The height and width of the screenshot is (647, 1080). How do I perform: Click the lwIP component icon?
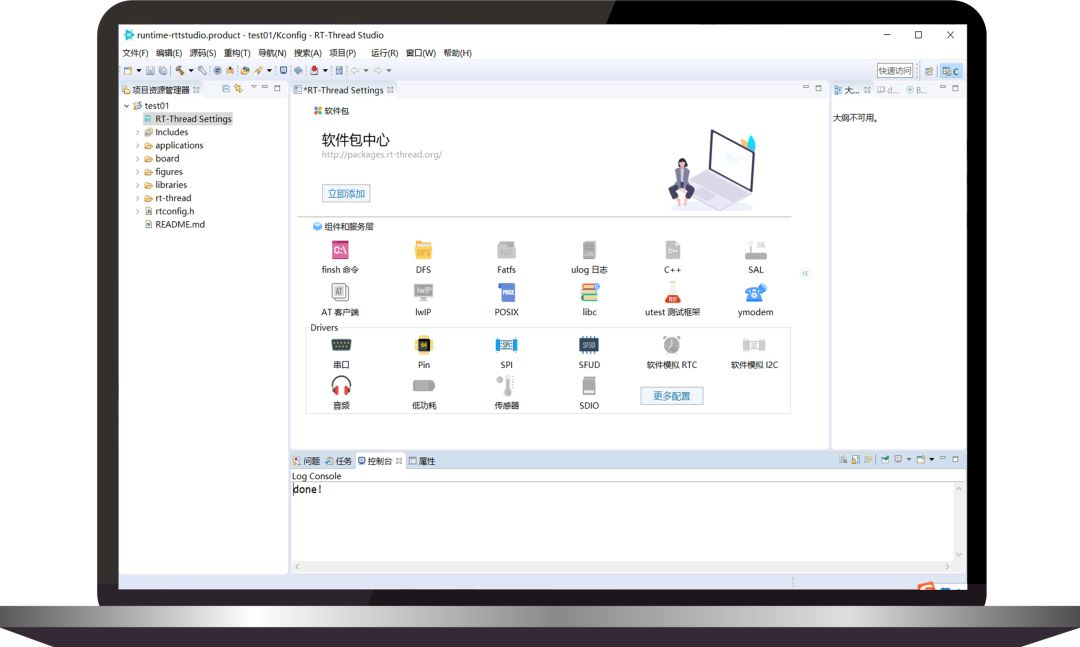coord(423,293)
